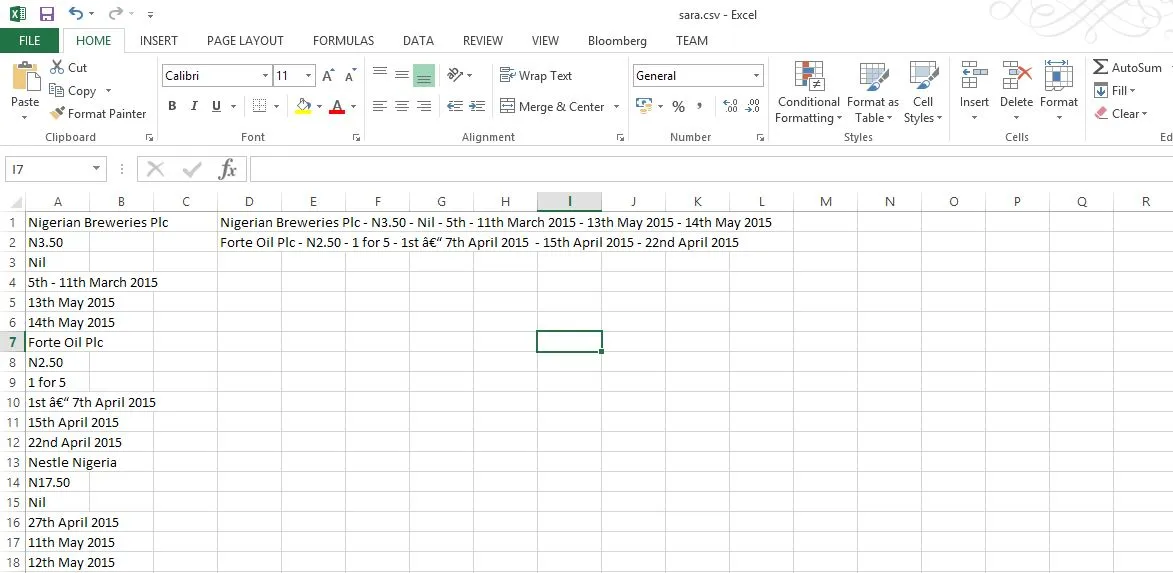Screen dimensions: 1173x573
Task: Click the Orientation text angle icon
Action: pyautogui.click(x=455, y=75)
